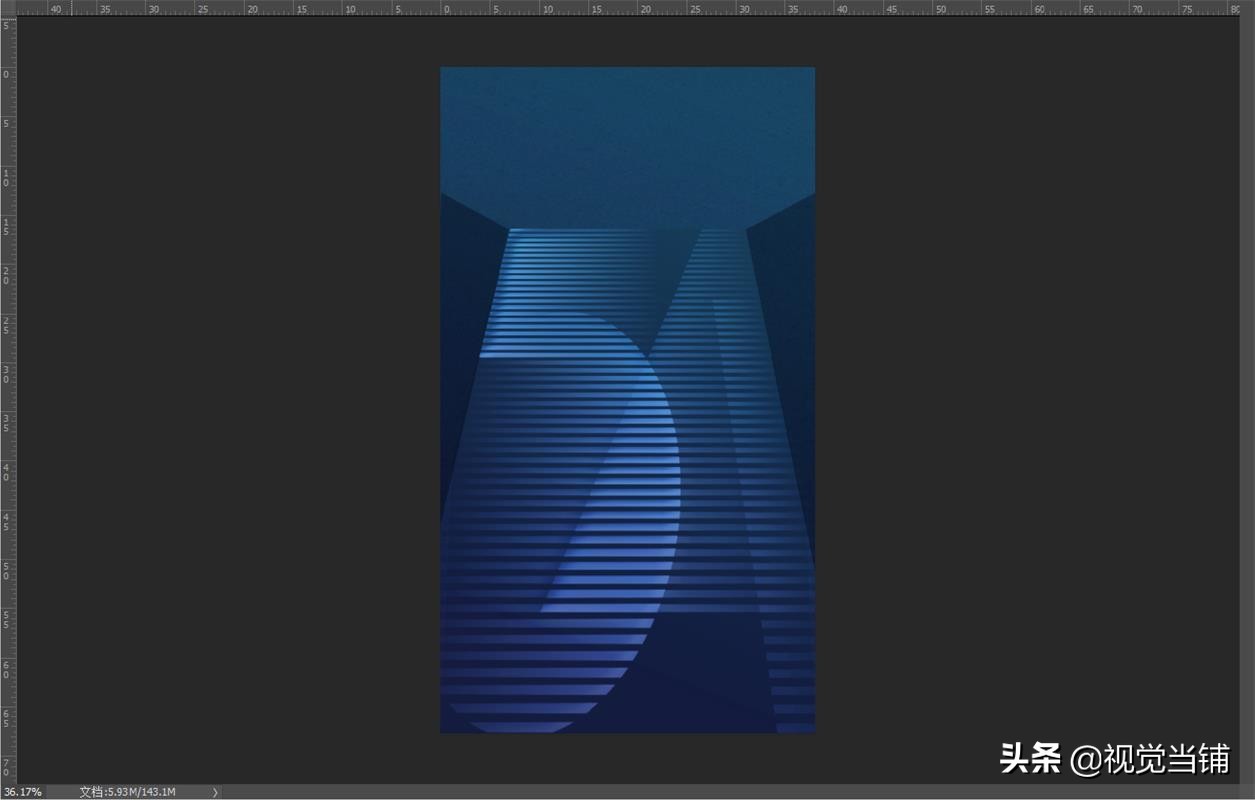The width and height of the screenshot is (1255, 800).
Task: Click the bottom-left corner of the artwork
Action: (x=442, y=731)
